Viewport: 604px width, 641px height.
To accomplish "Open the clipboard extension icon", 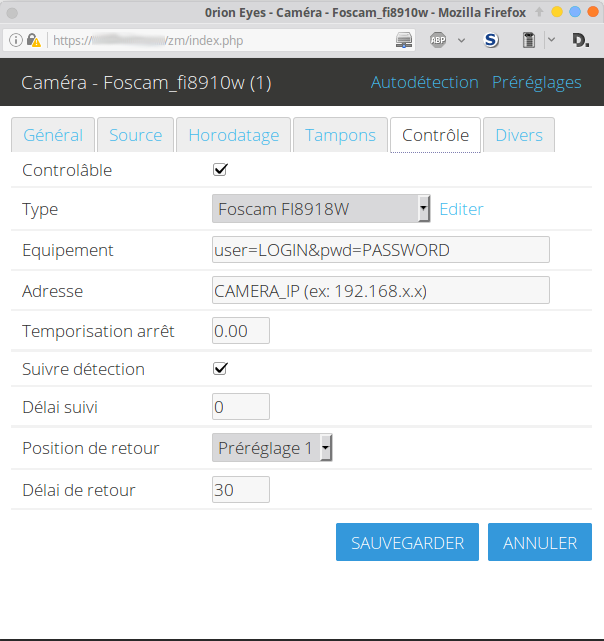I will tap(529, 40).
